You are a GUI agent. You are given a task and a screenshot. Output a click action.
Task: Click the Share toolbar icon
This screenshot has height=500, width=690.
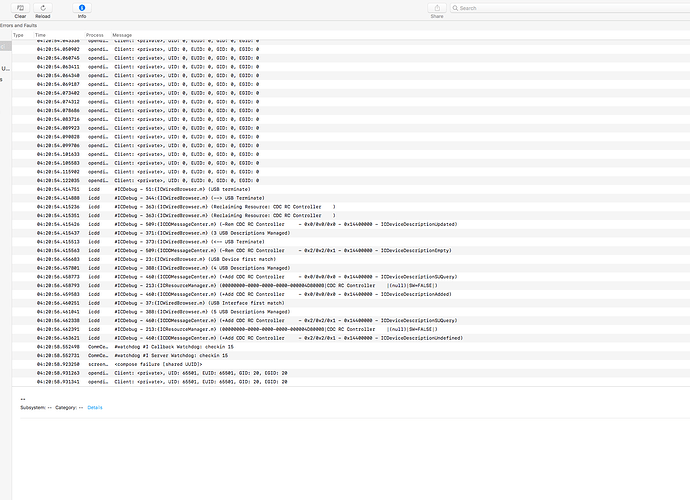point(436,8)
